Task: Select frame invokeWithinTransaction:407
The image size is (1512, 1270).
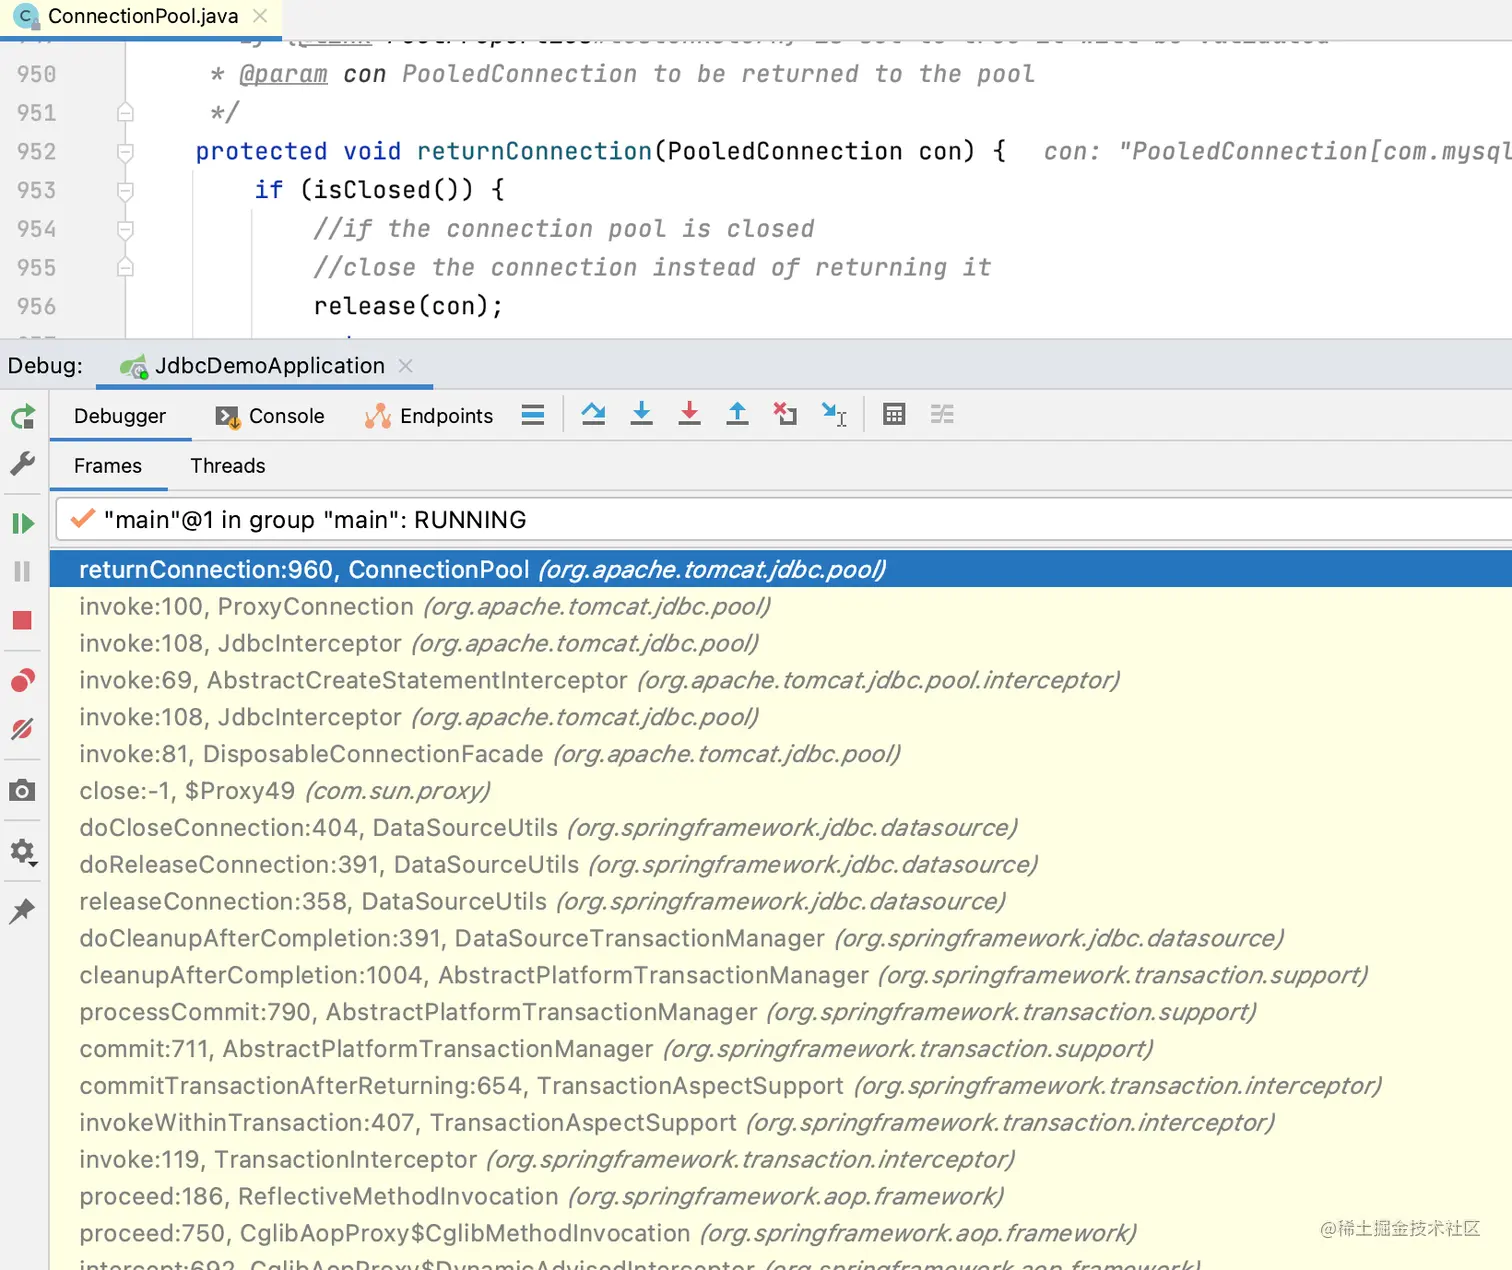Action: [x=780, y=1122]
